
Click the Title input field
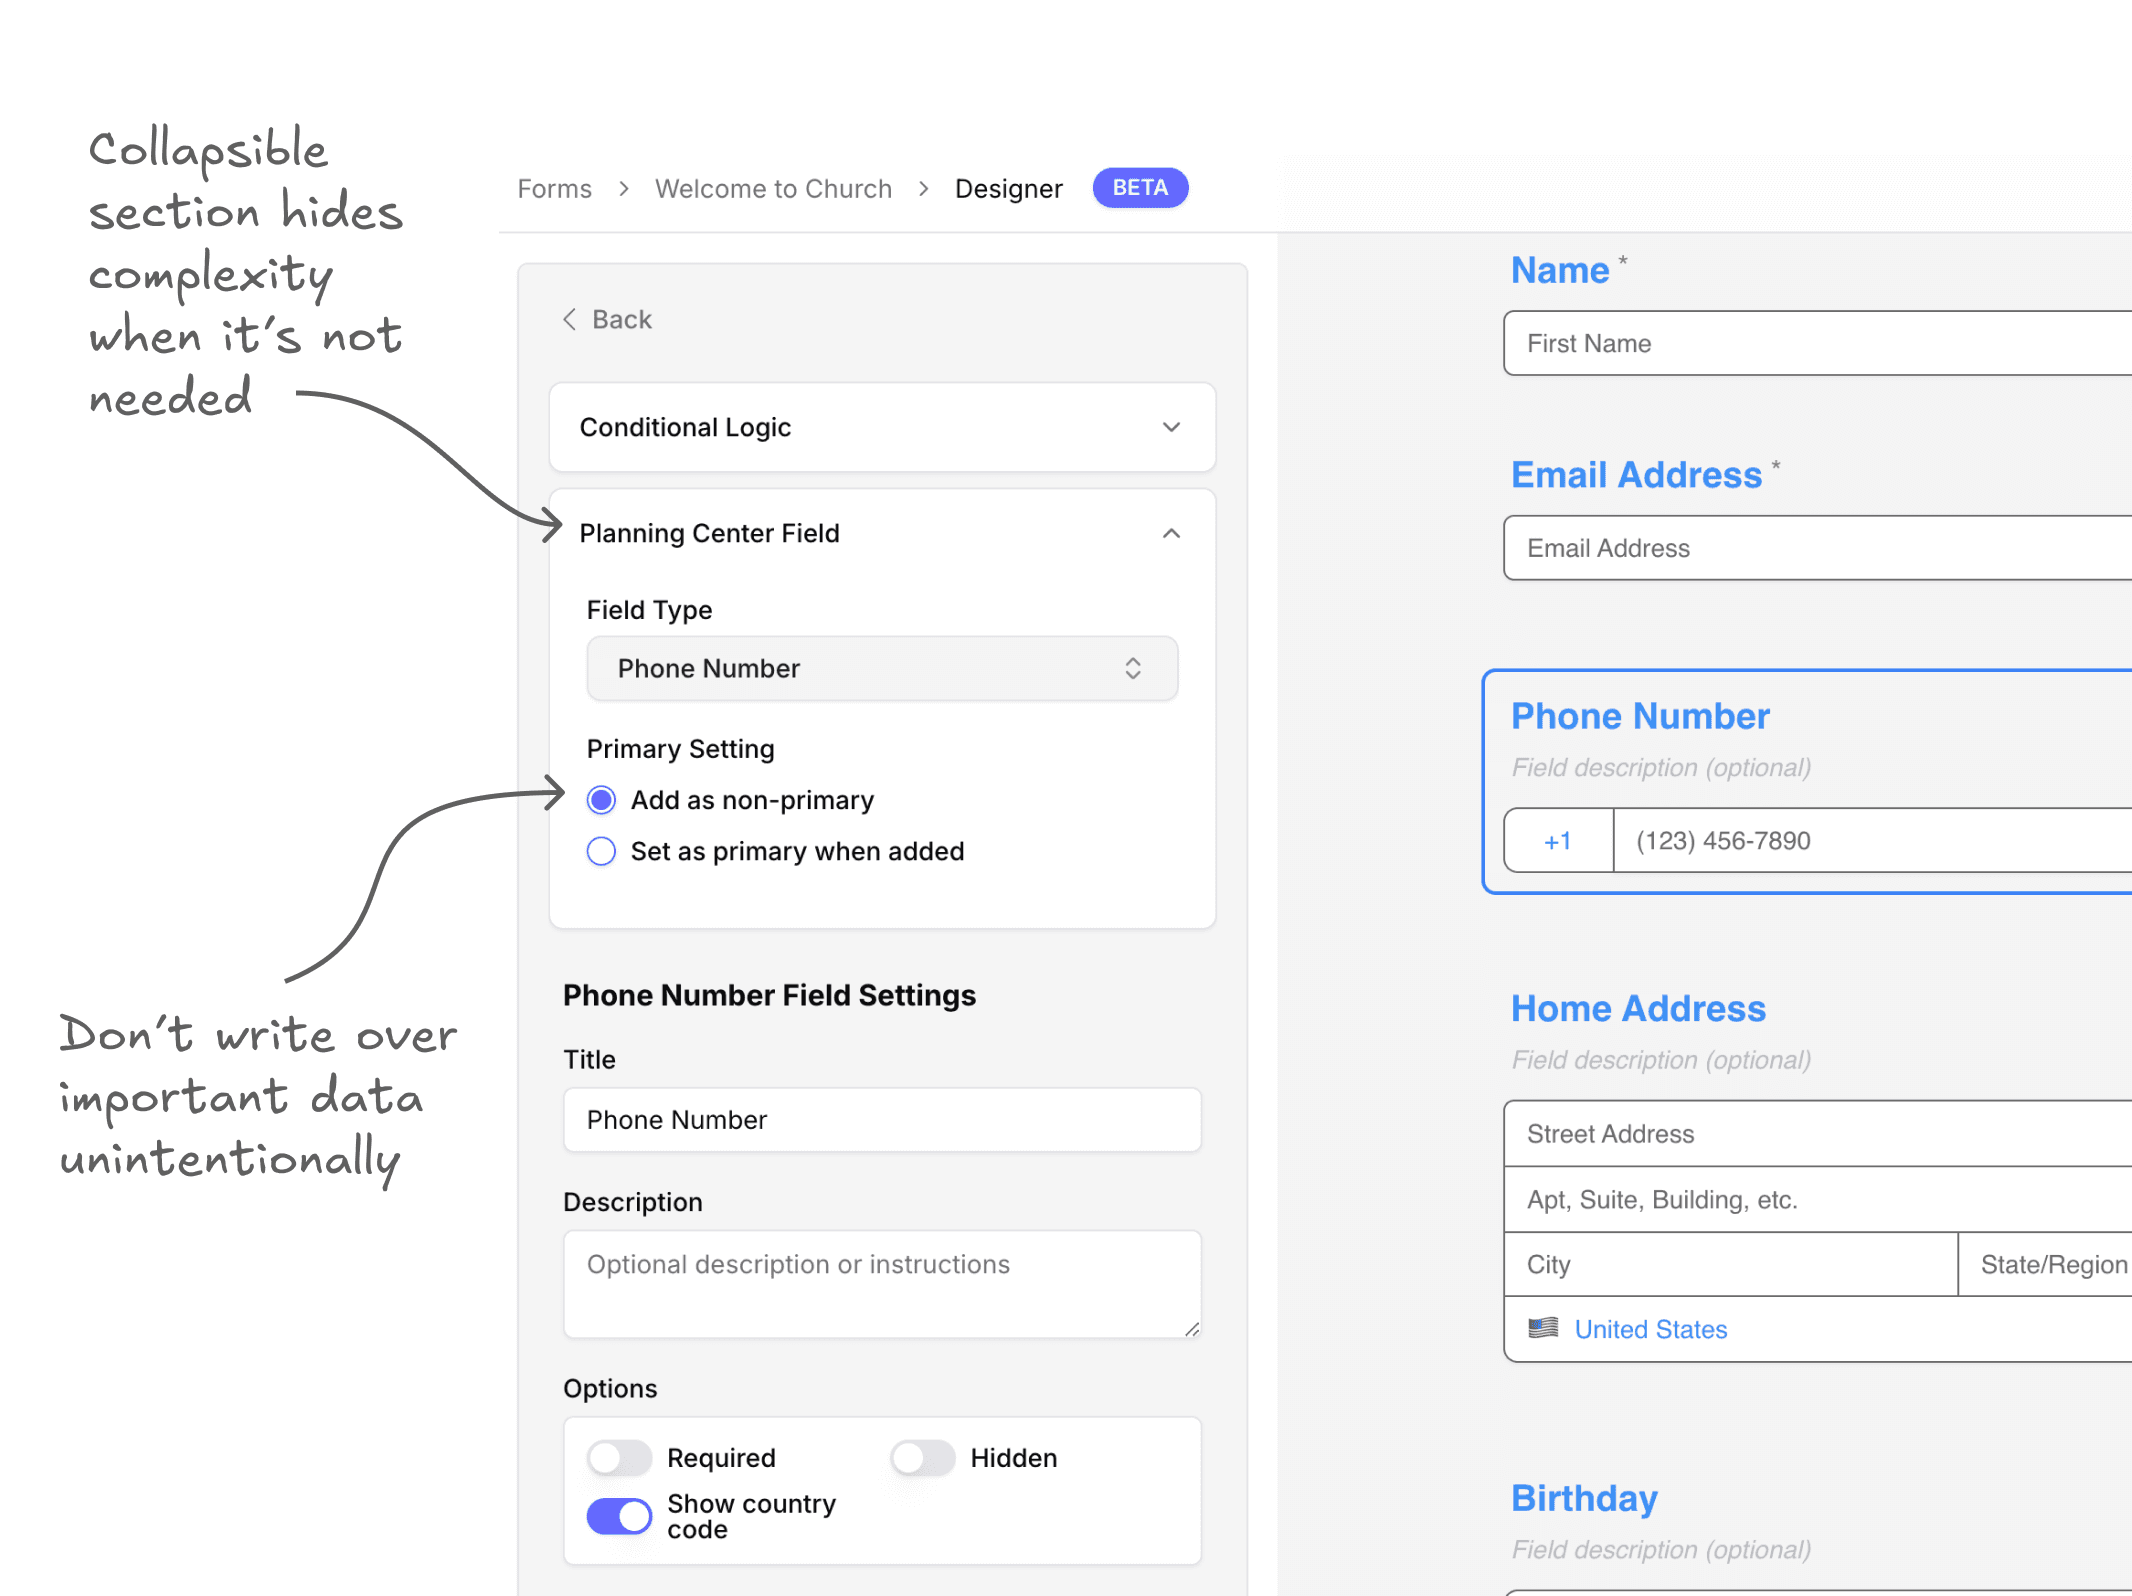pos(881,1120)
